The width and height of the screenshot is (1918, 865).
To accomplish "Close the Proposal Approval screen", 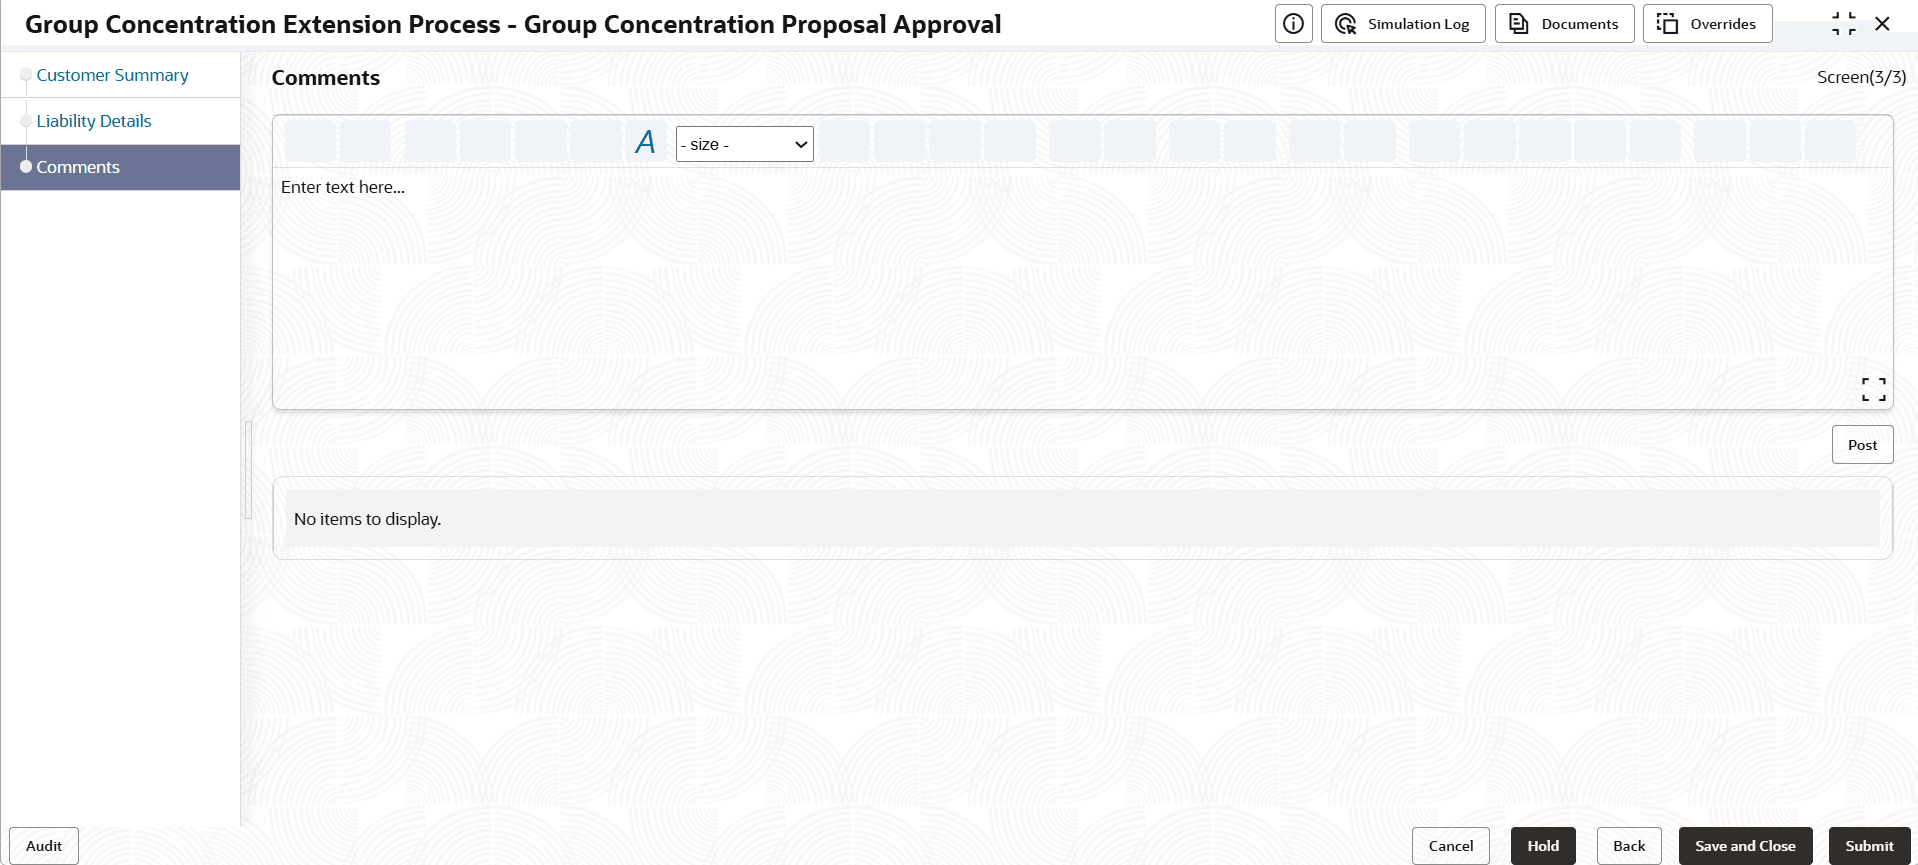I will 1882,24.
